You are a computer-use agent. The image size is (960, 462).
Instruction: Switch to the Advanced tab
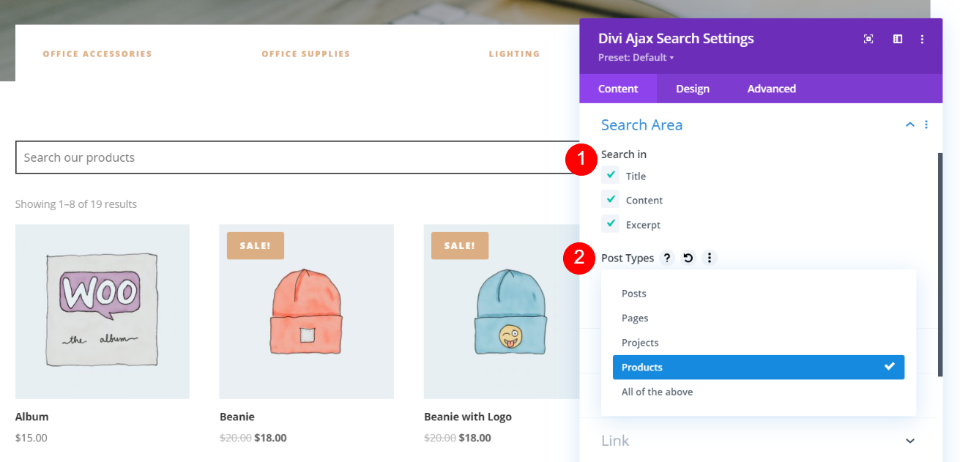click(771, 89)
